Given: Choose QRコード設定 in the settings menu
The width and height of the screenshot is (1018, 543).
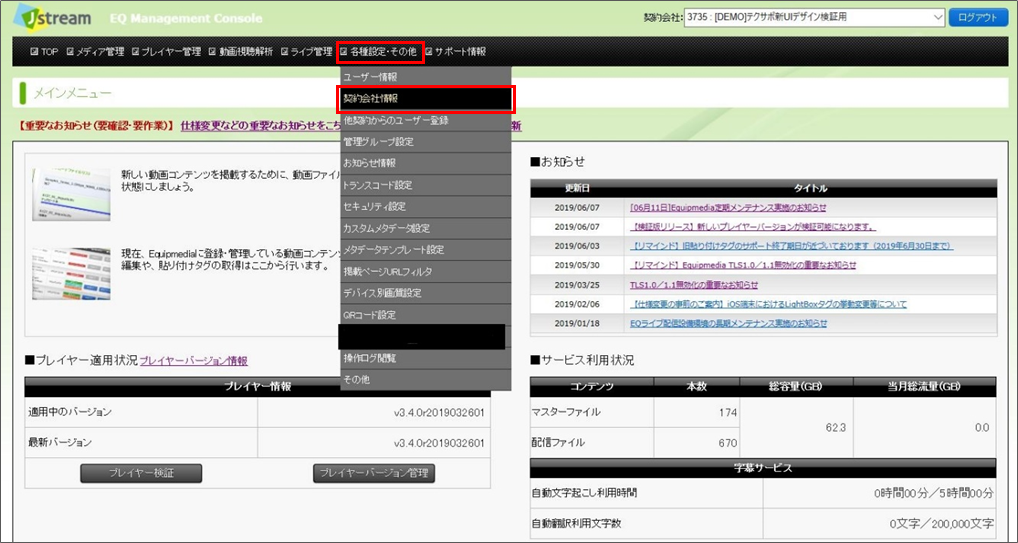Looking at the screenshot, I should (x=426, y=315).
